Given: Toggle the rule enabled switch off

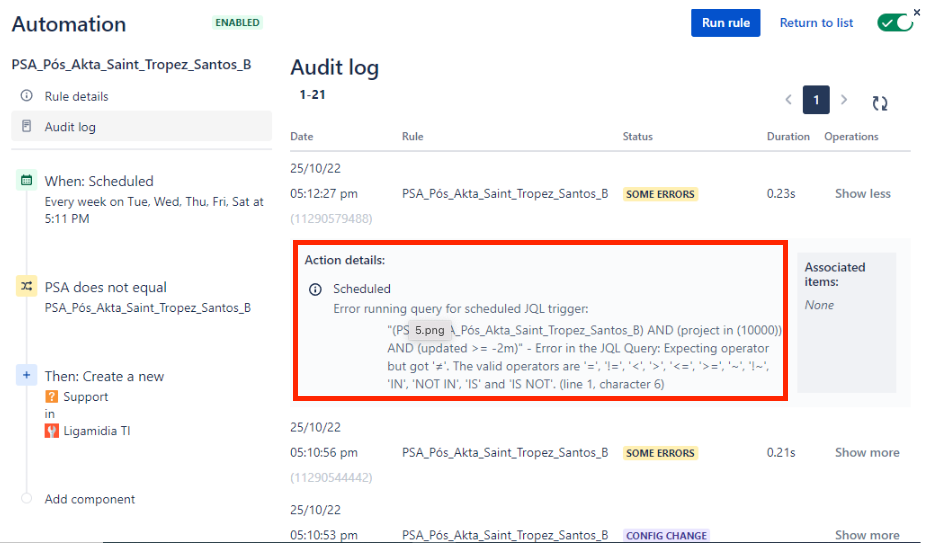Looking at the screenshot, I should pyautogui.click(x=895, y=23).
